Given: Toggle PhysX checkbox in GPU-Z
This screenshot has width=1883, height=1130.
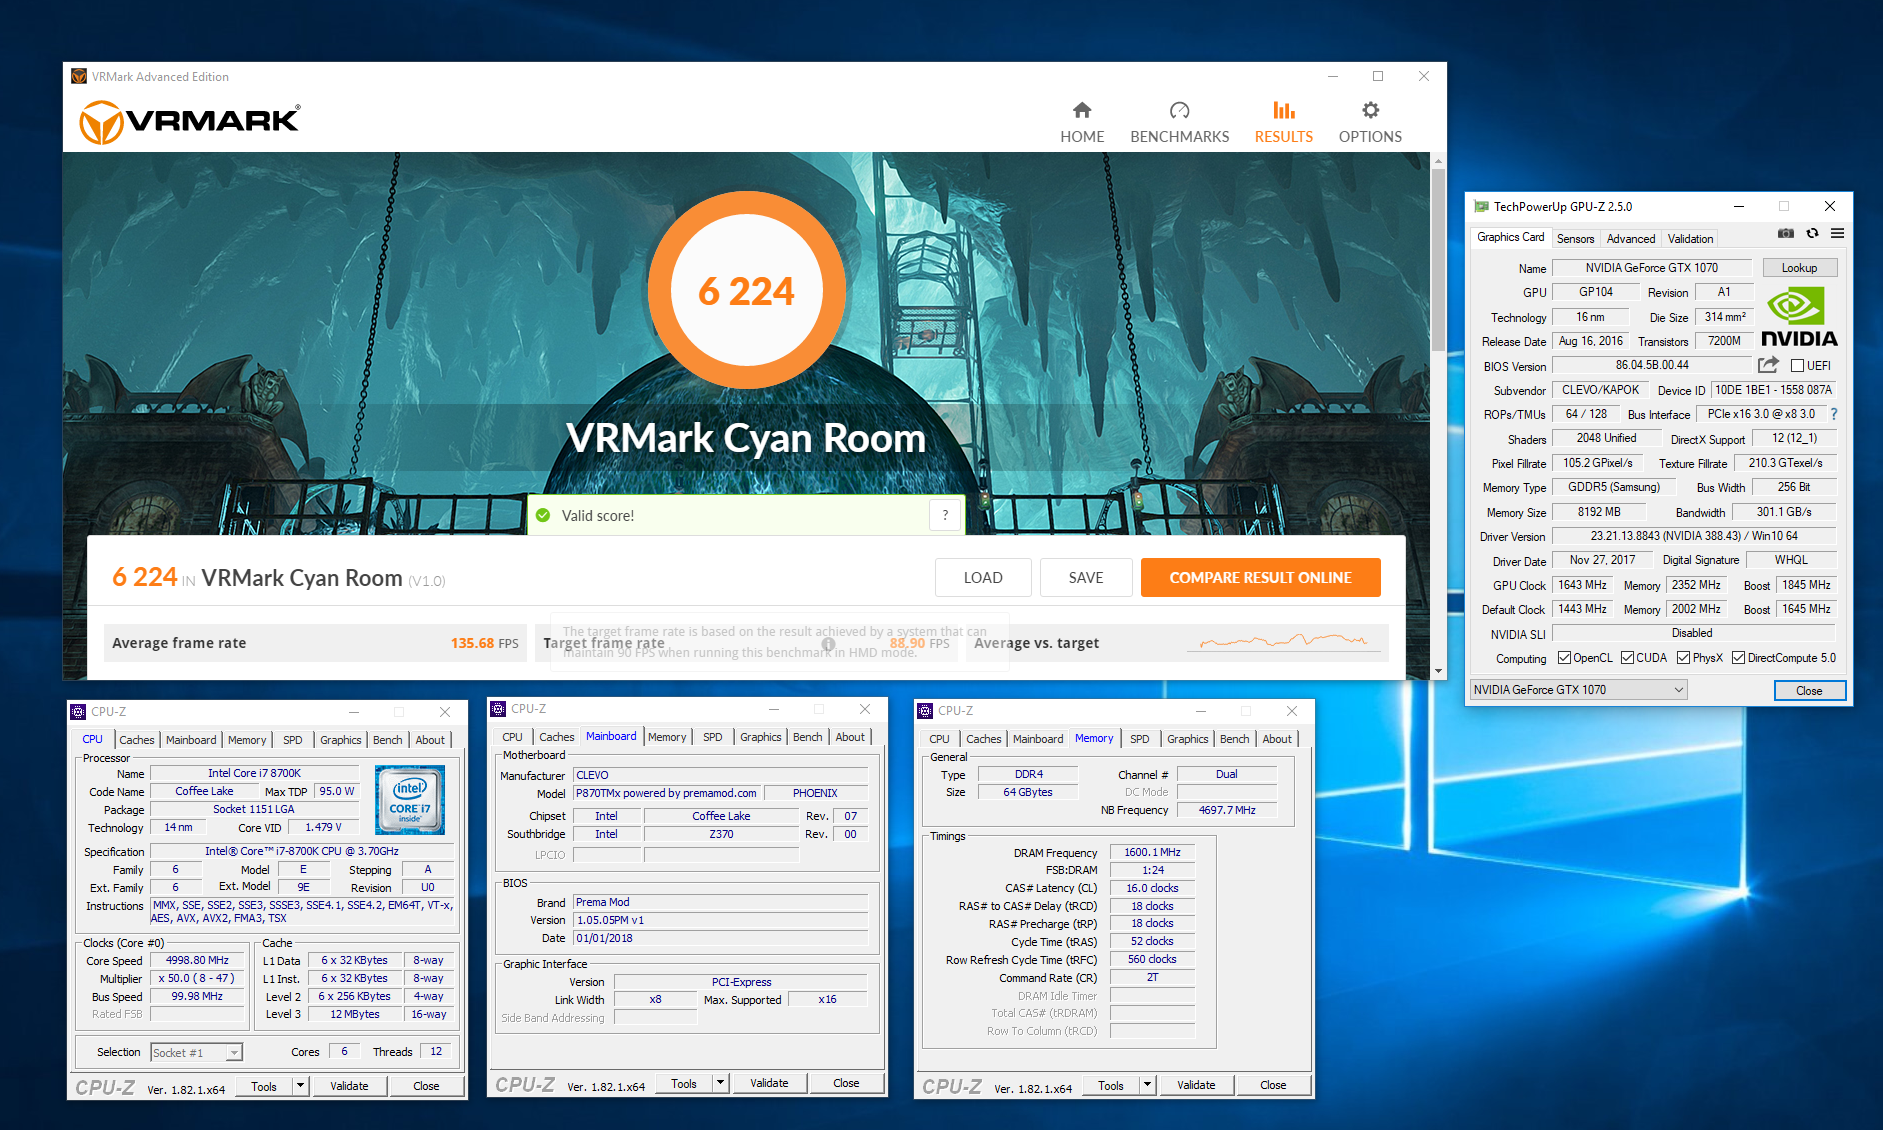Looking at the screenshot, I should [x=1683, y=658].
